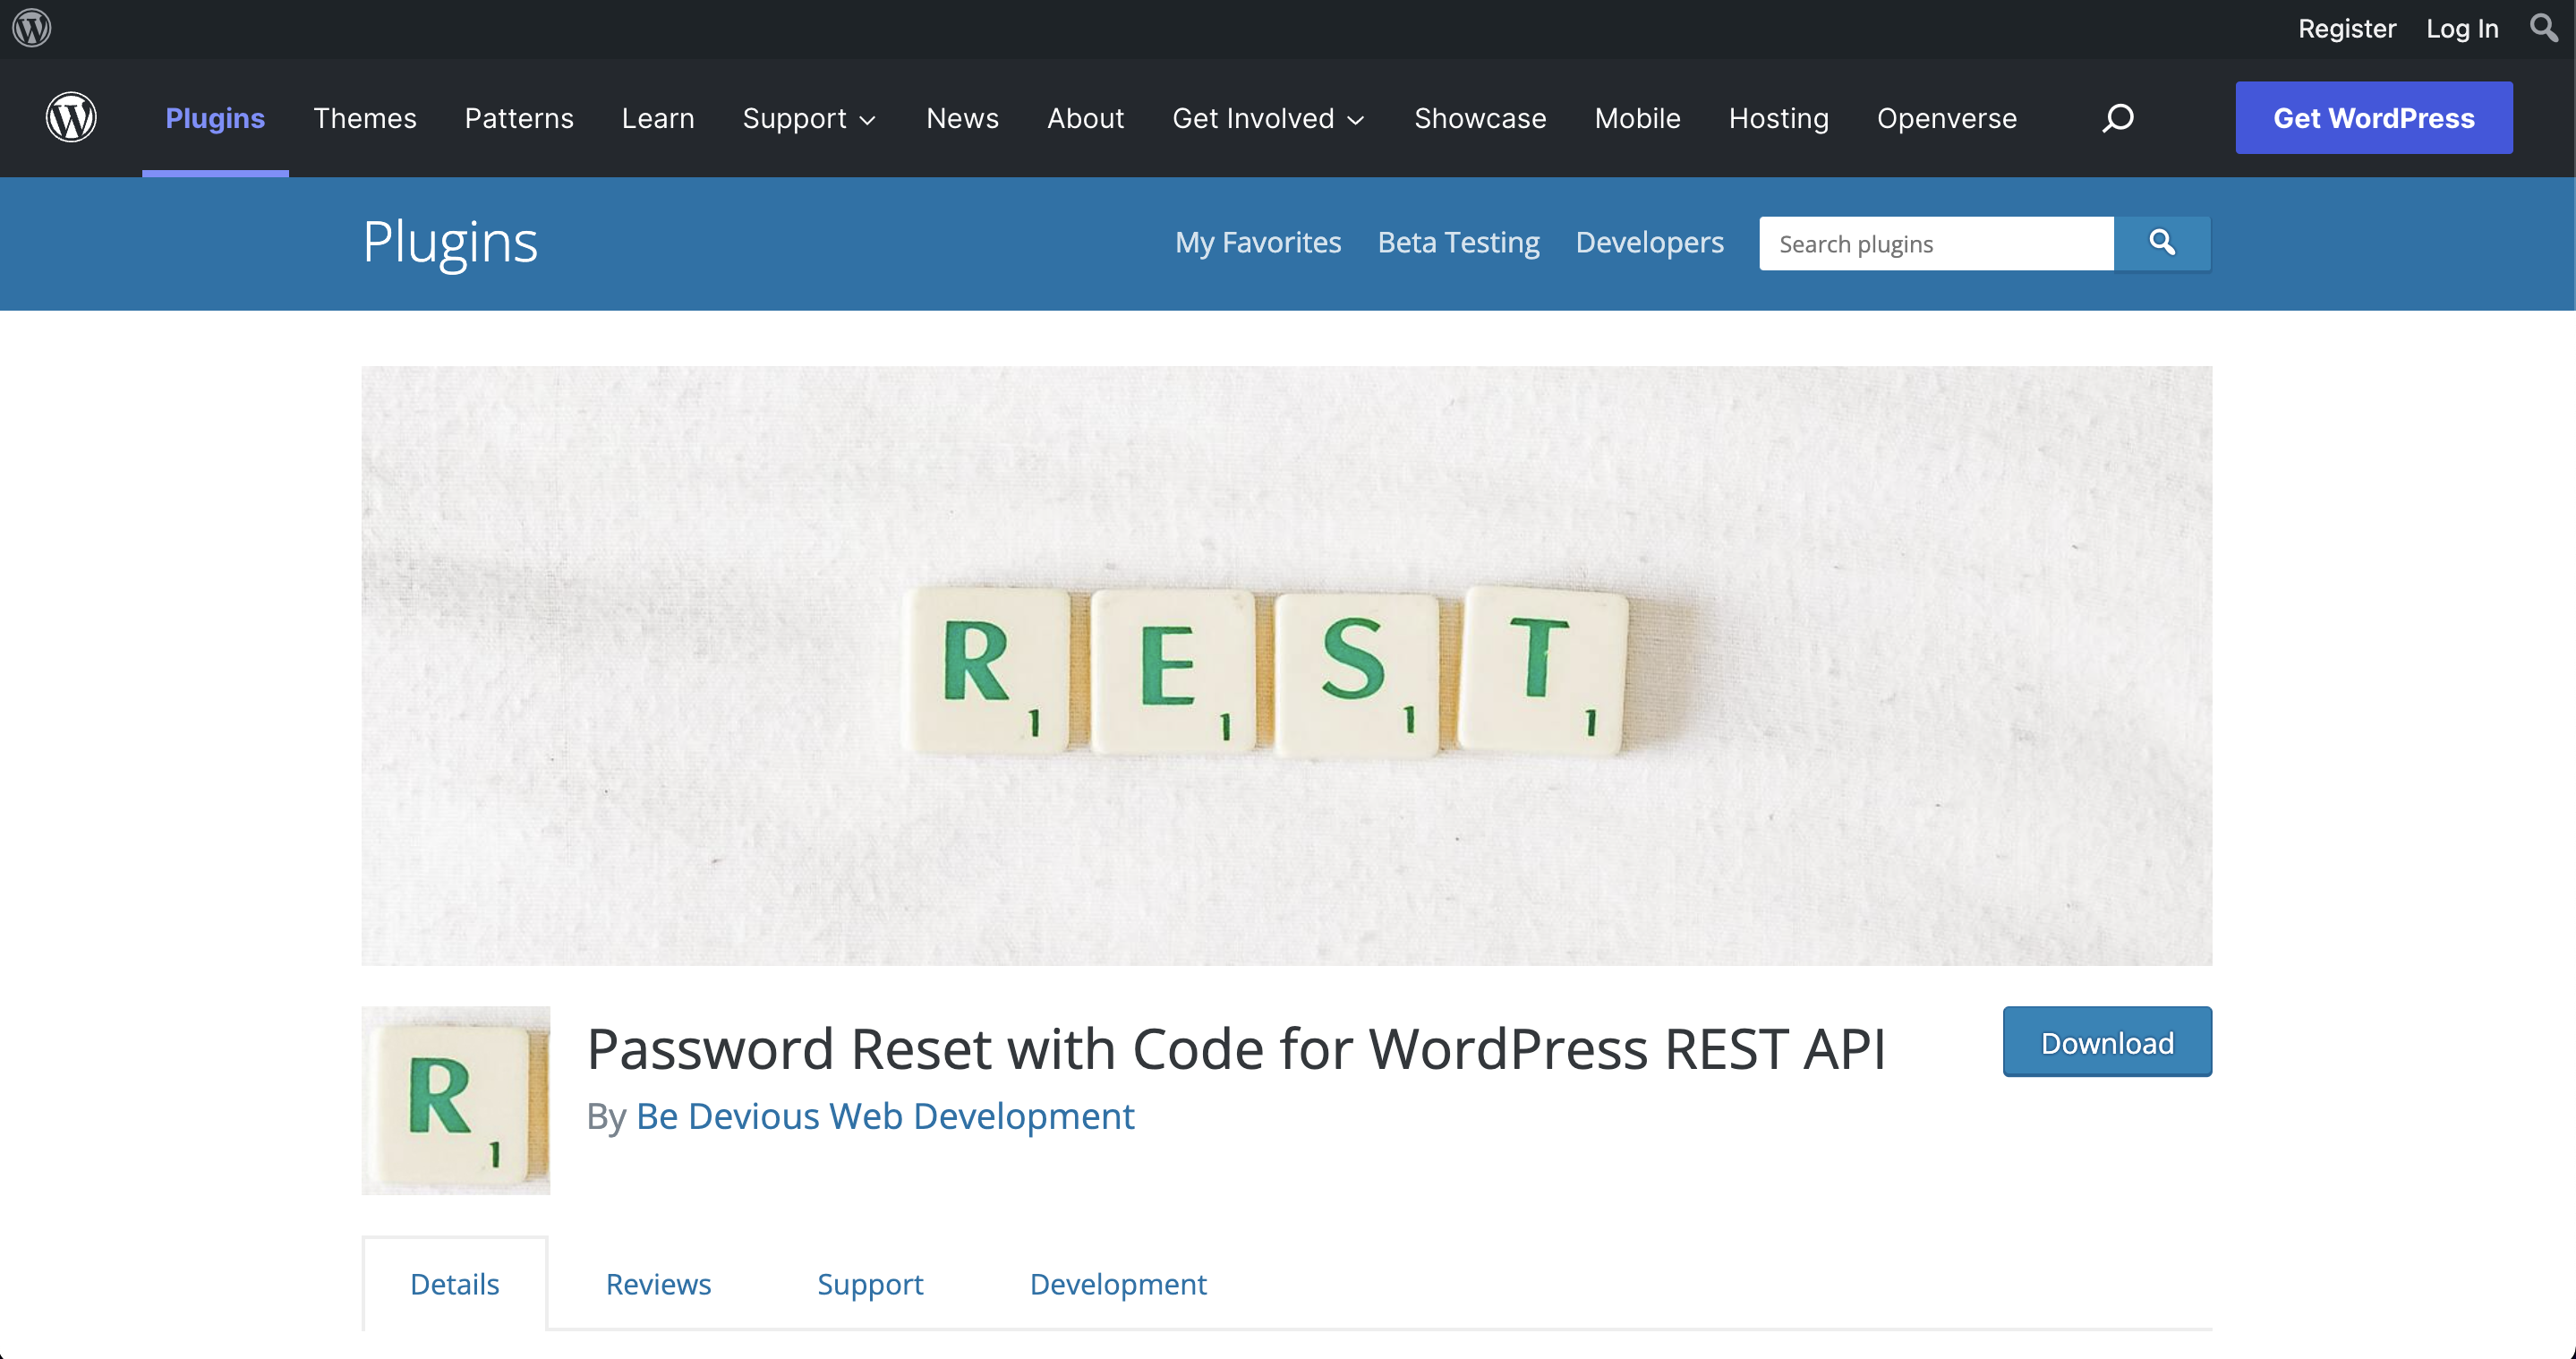The width and height of the screenshot is (2576, 1359).
Task: Click the Get WordPress button
Action: pos(2373,118)
